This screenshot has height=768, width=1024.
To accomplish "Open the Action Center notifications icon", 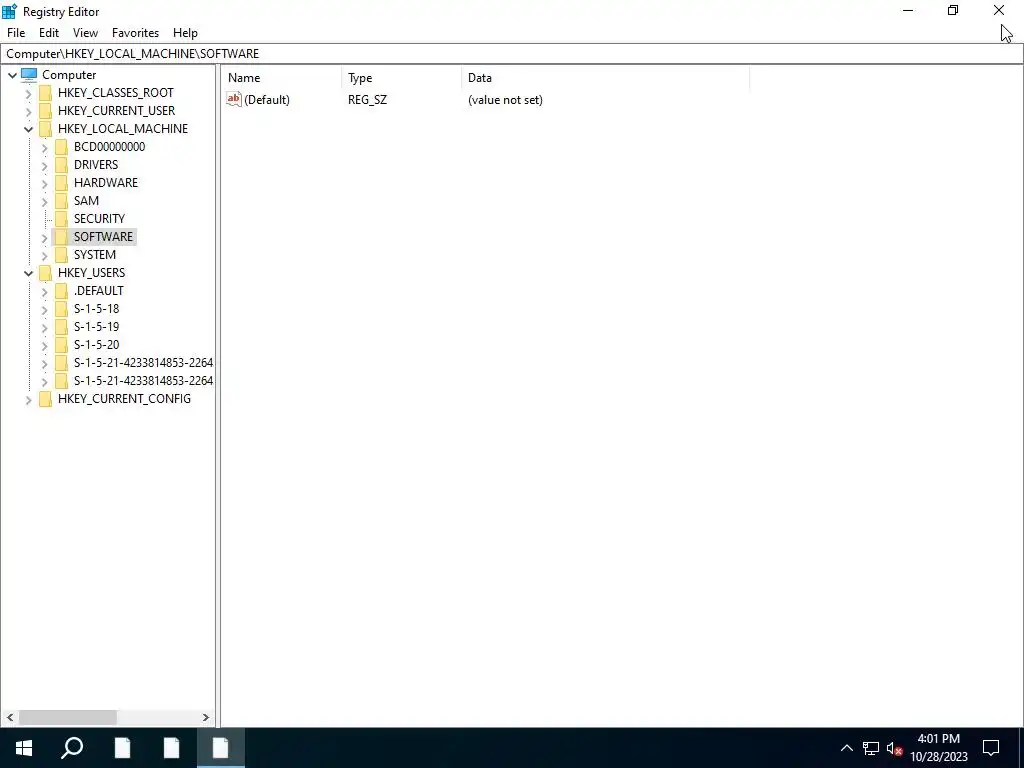I will tap(991, 748).
